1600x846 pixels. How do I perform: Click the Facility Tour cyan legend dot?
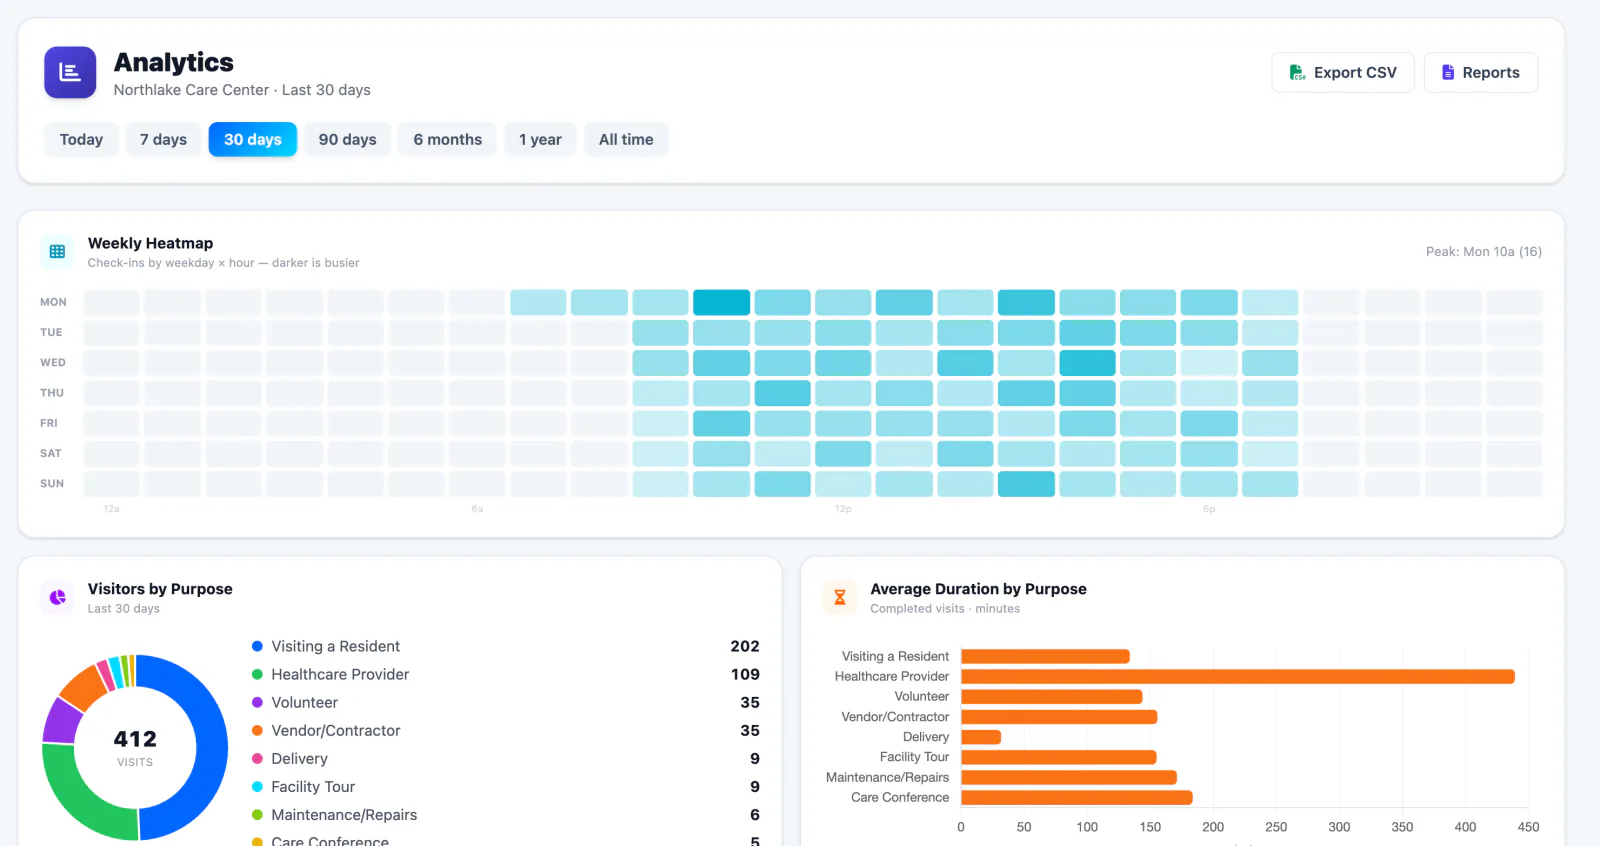point(257,786)
